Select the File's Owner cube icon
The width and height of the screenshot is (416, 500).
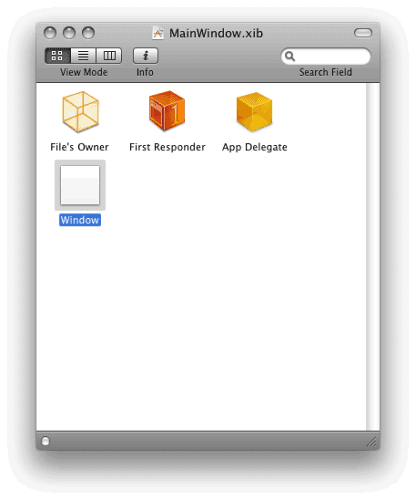click(80, 112)
